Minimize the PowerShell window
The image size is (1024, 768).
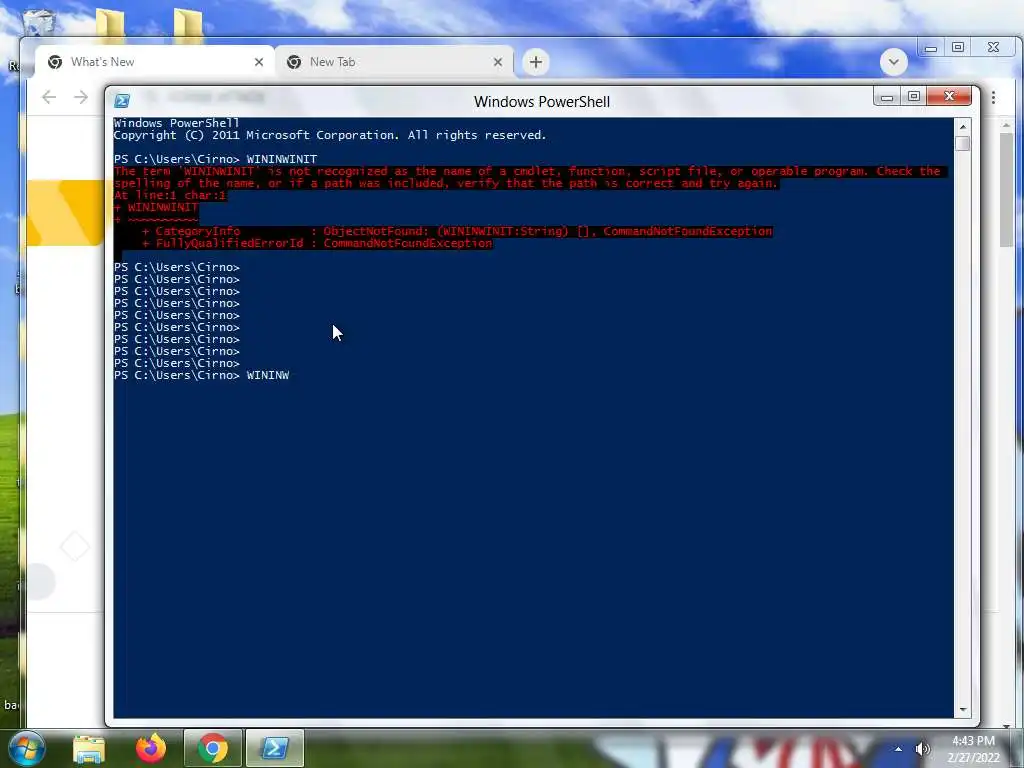[x=886, y=97]
